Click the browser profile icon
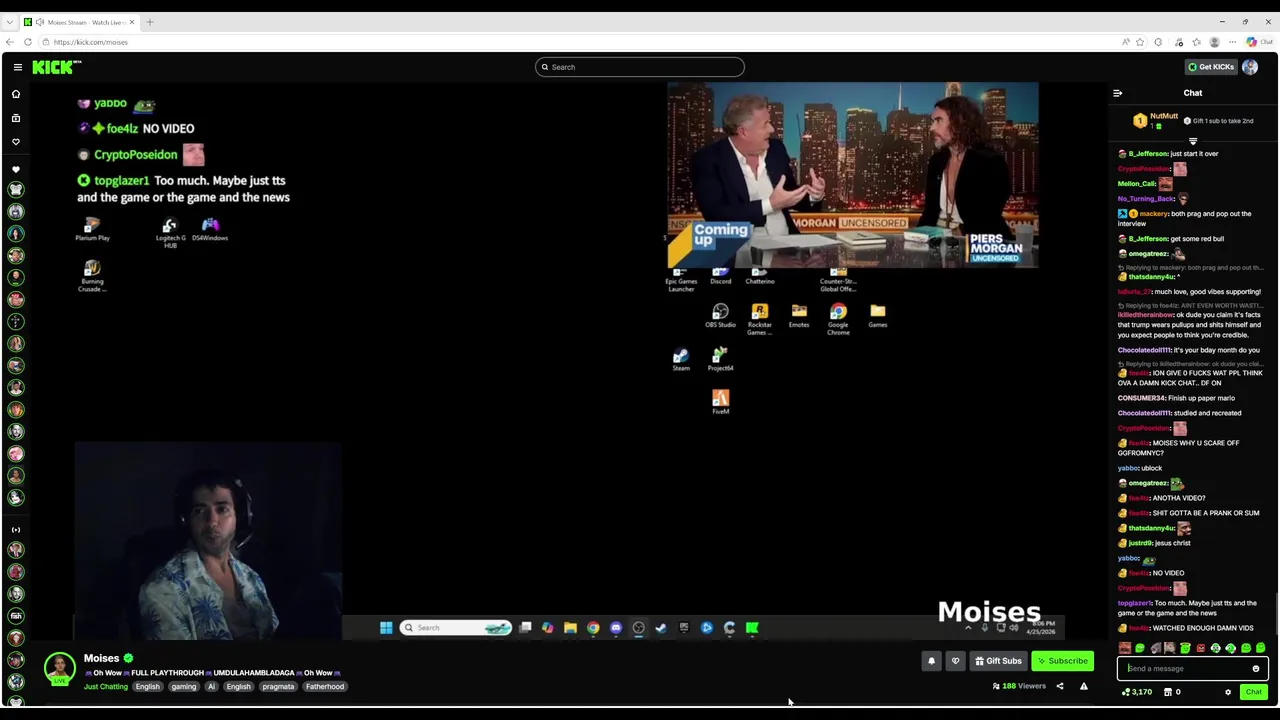1280x720 pixels. point(1214,42)
